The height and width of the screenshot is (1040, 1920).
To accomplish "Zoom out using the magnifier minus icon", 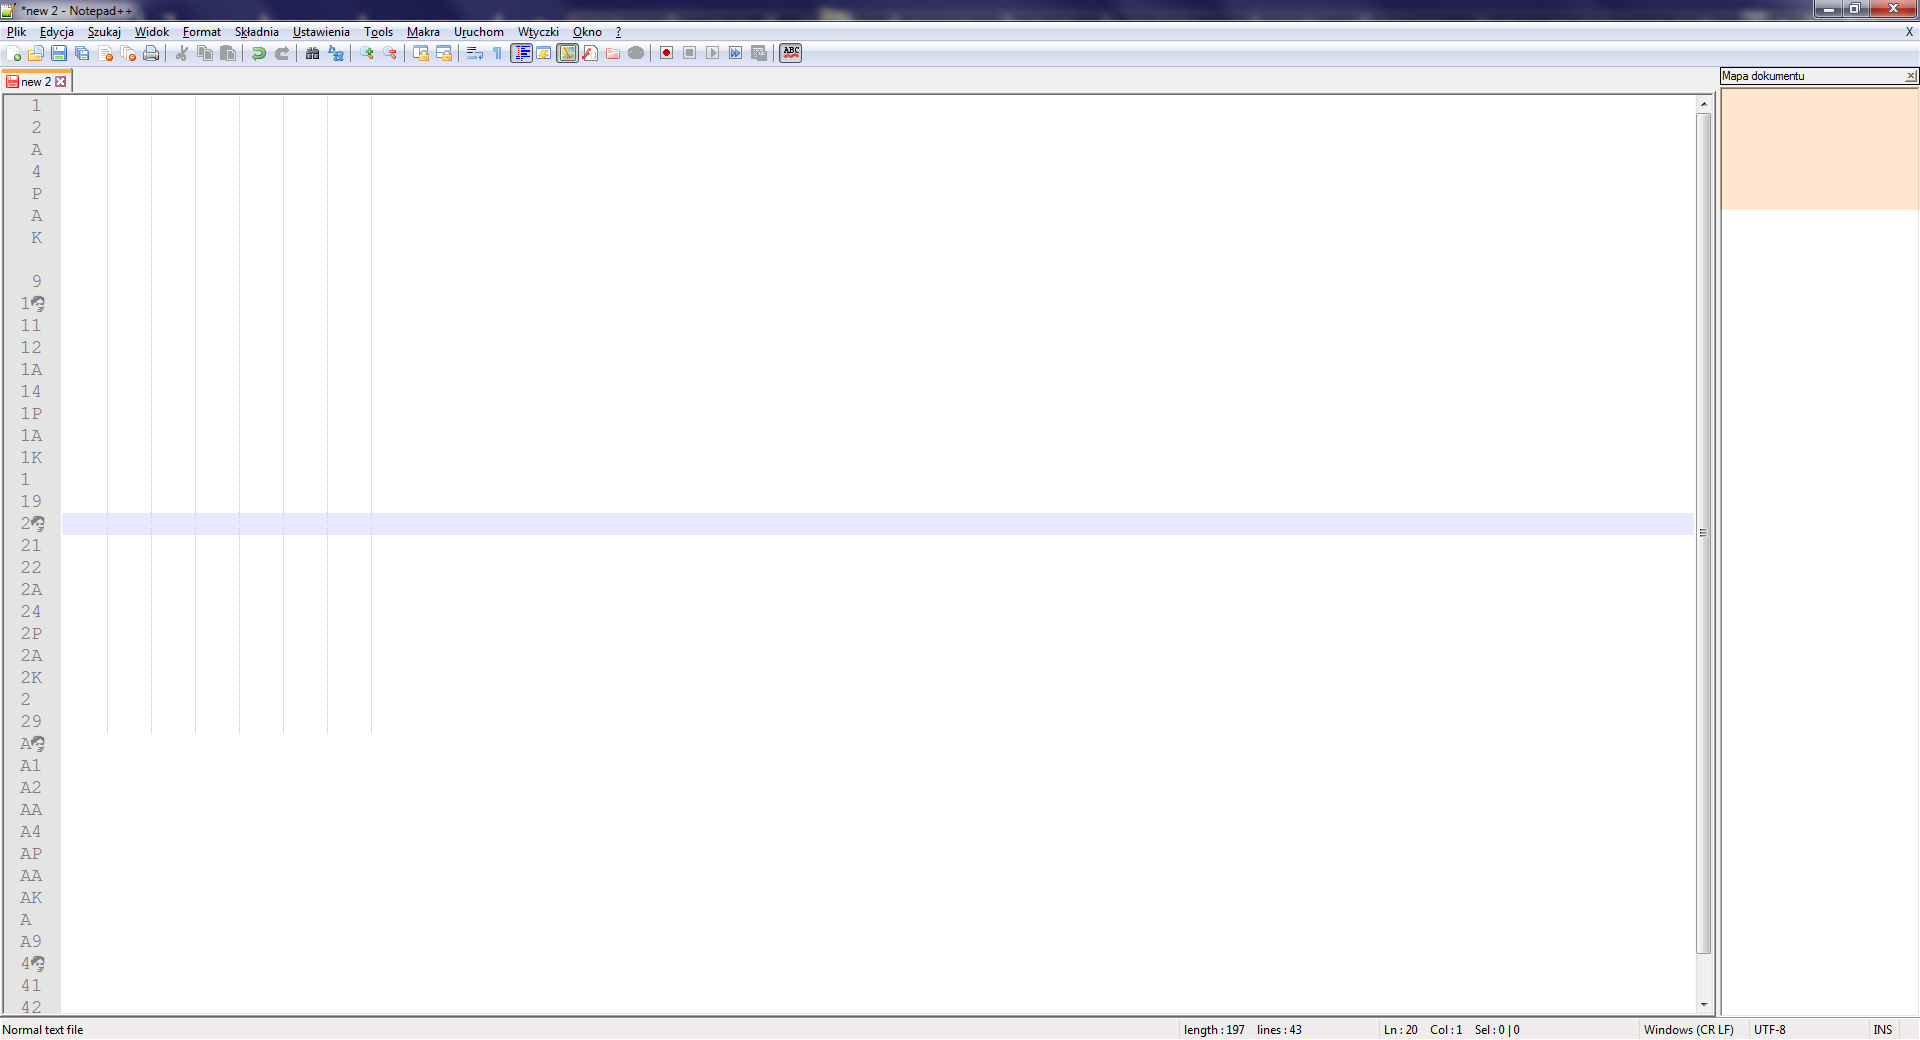I will (x=390, y=53).
